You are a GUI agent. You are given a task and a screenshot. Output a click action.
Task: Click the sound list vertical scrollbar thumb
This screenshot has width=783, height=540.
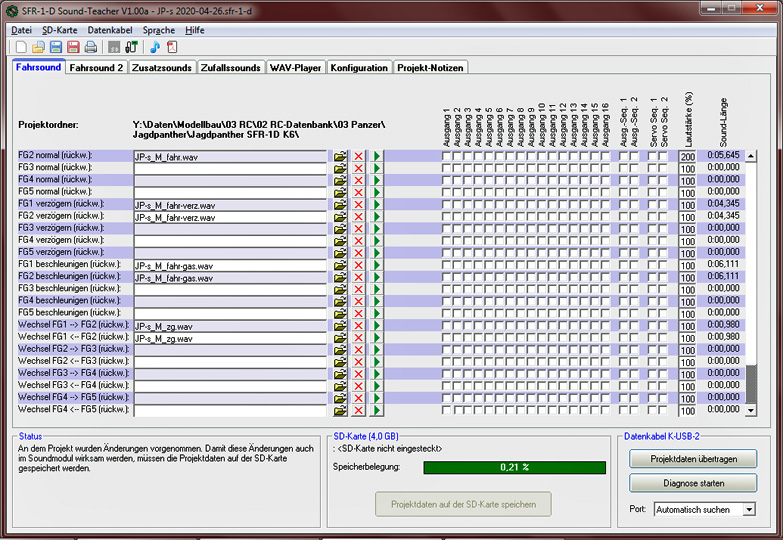tap(751, 385)
